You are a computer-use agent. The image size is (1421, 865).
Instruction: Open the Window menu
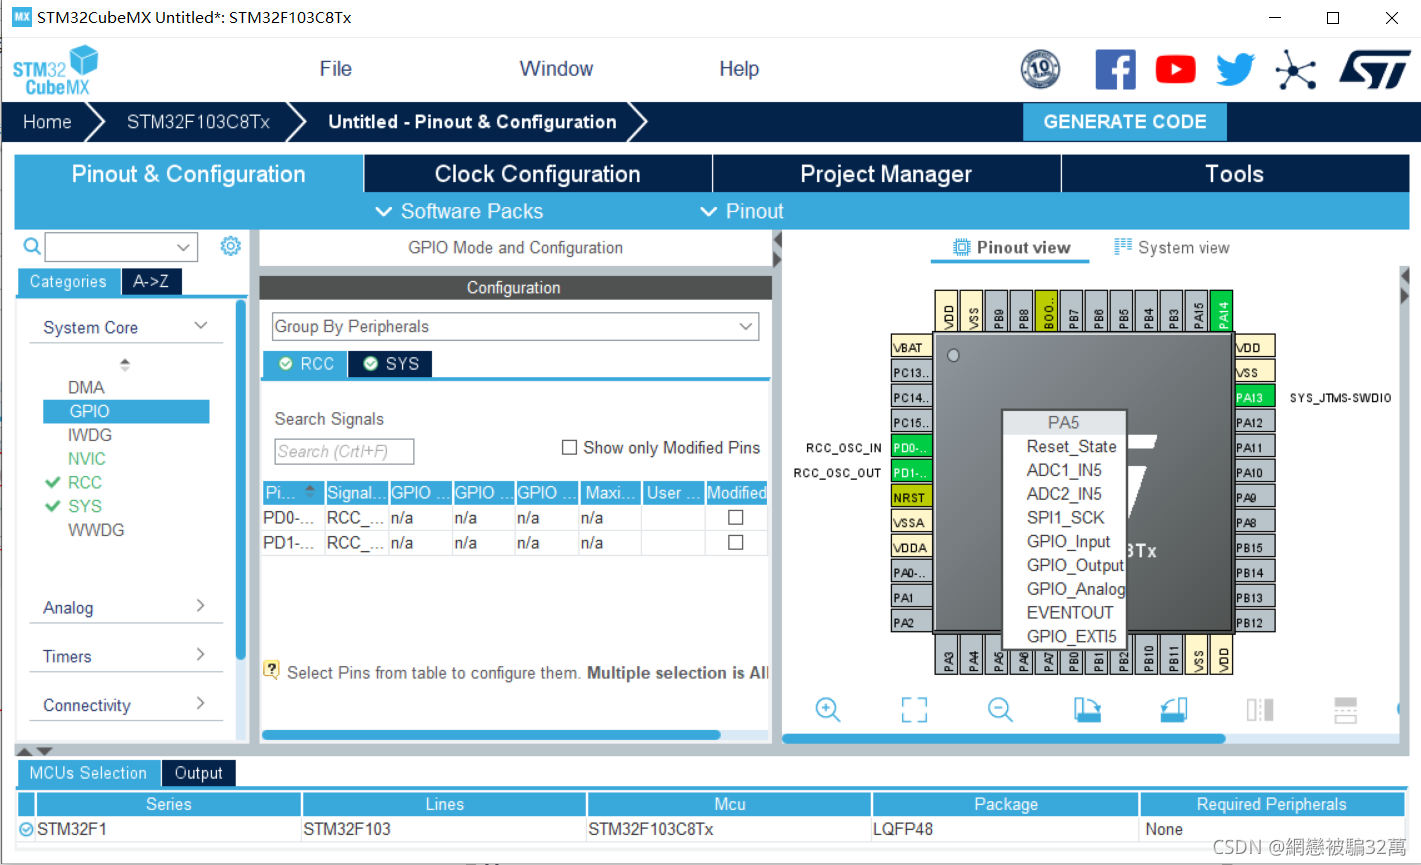556,69
